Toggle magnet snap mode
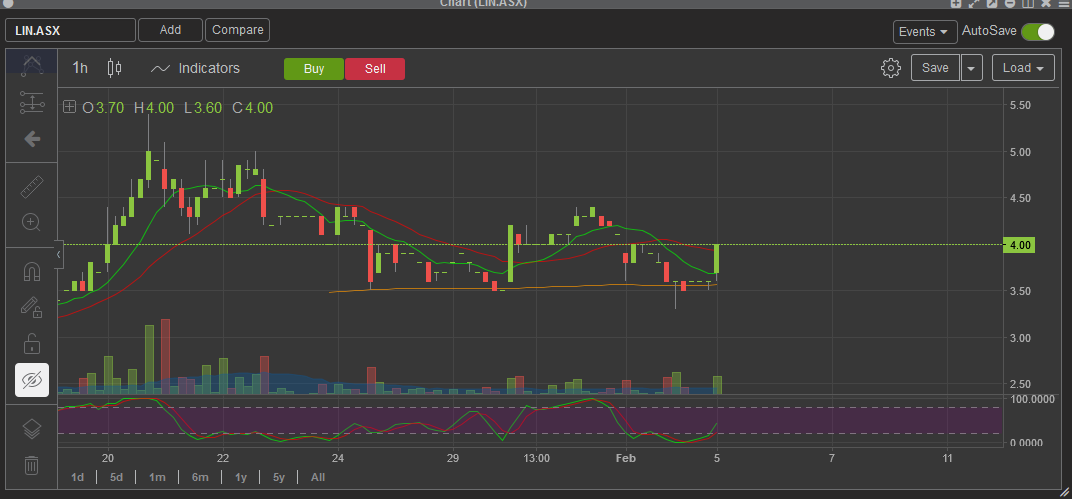Screen dimensions: 1072x499 [x=31, y=272]
